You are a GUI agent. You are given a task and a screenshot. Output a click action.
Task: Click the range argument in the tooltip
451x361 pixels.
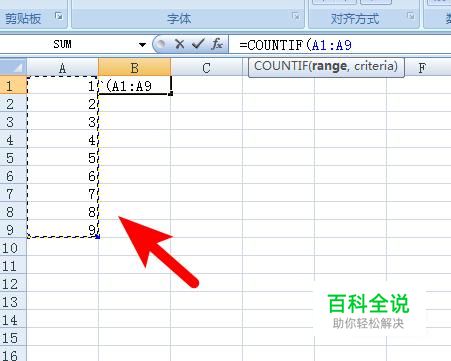(x=329, y=66)
